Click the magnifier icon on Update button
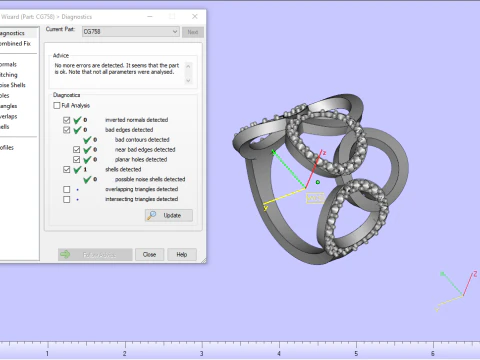 pos(152,215)
